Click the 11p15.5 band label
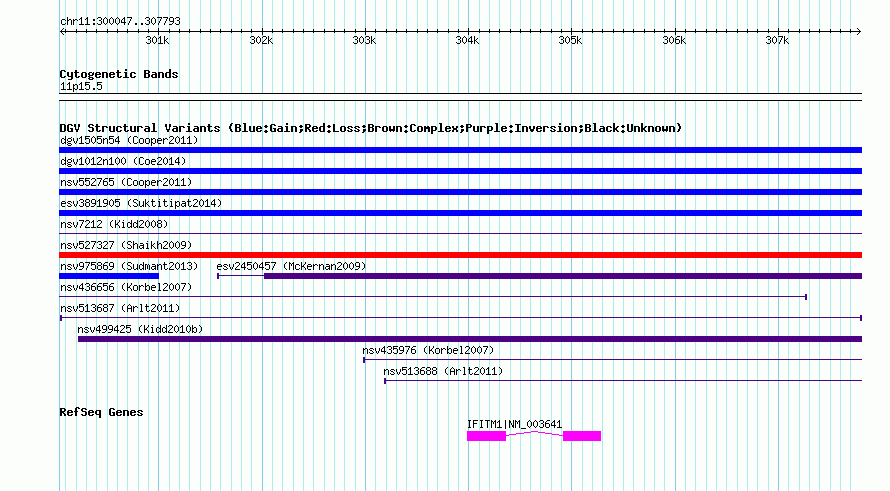Viewport: 890px width, 491px height. tap(81, 86)
